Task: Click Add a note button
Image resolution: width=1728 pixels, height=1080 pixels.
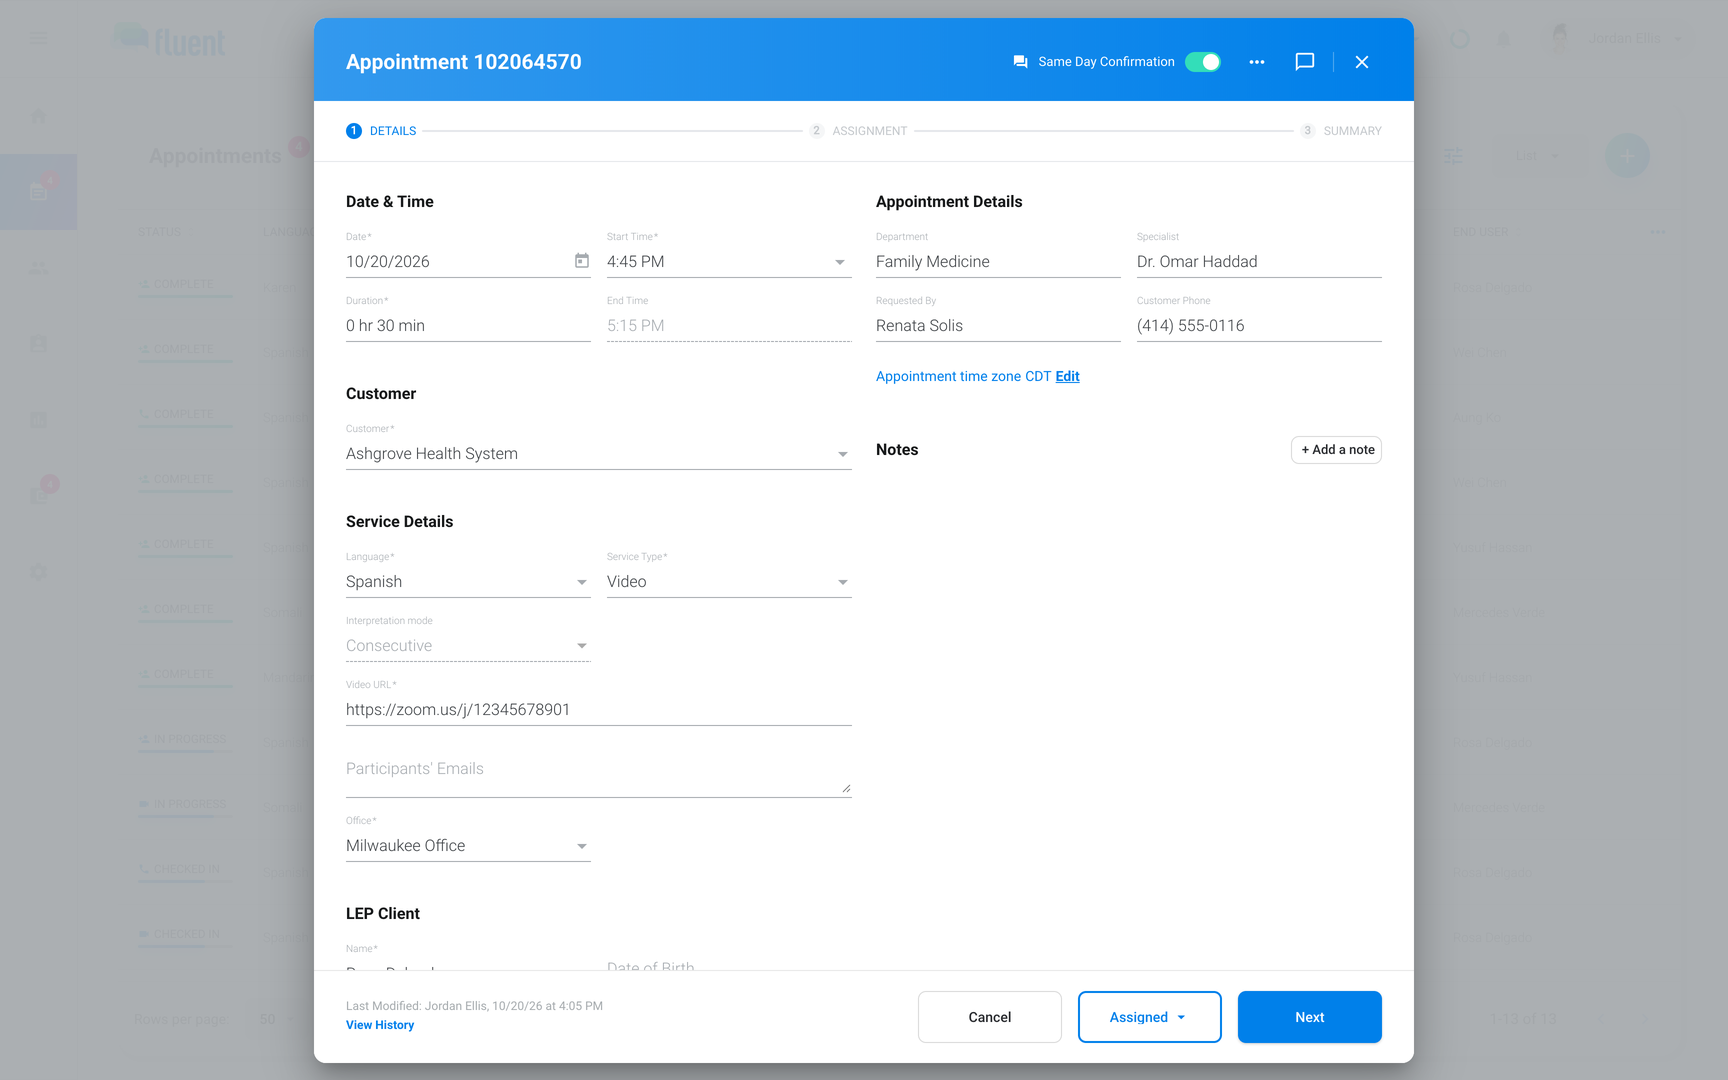Action: coord(1337,450)
